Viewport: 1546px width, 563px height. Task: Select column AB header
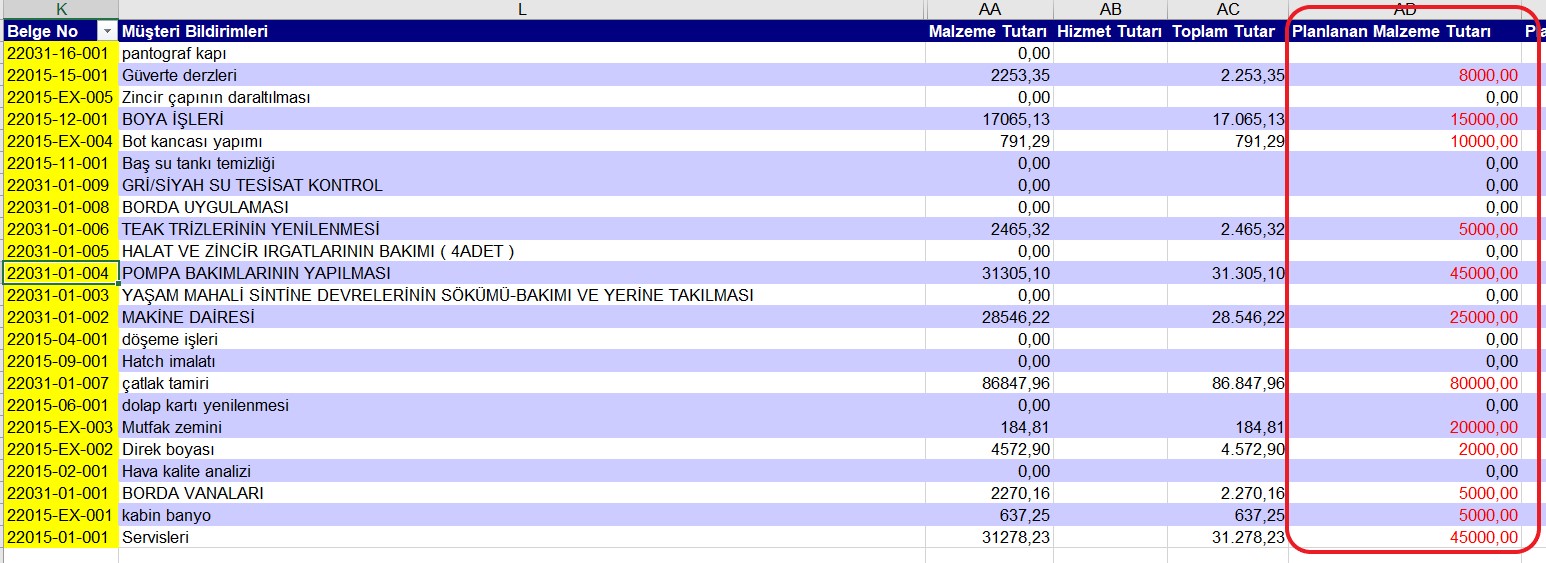point(1110,9)
